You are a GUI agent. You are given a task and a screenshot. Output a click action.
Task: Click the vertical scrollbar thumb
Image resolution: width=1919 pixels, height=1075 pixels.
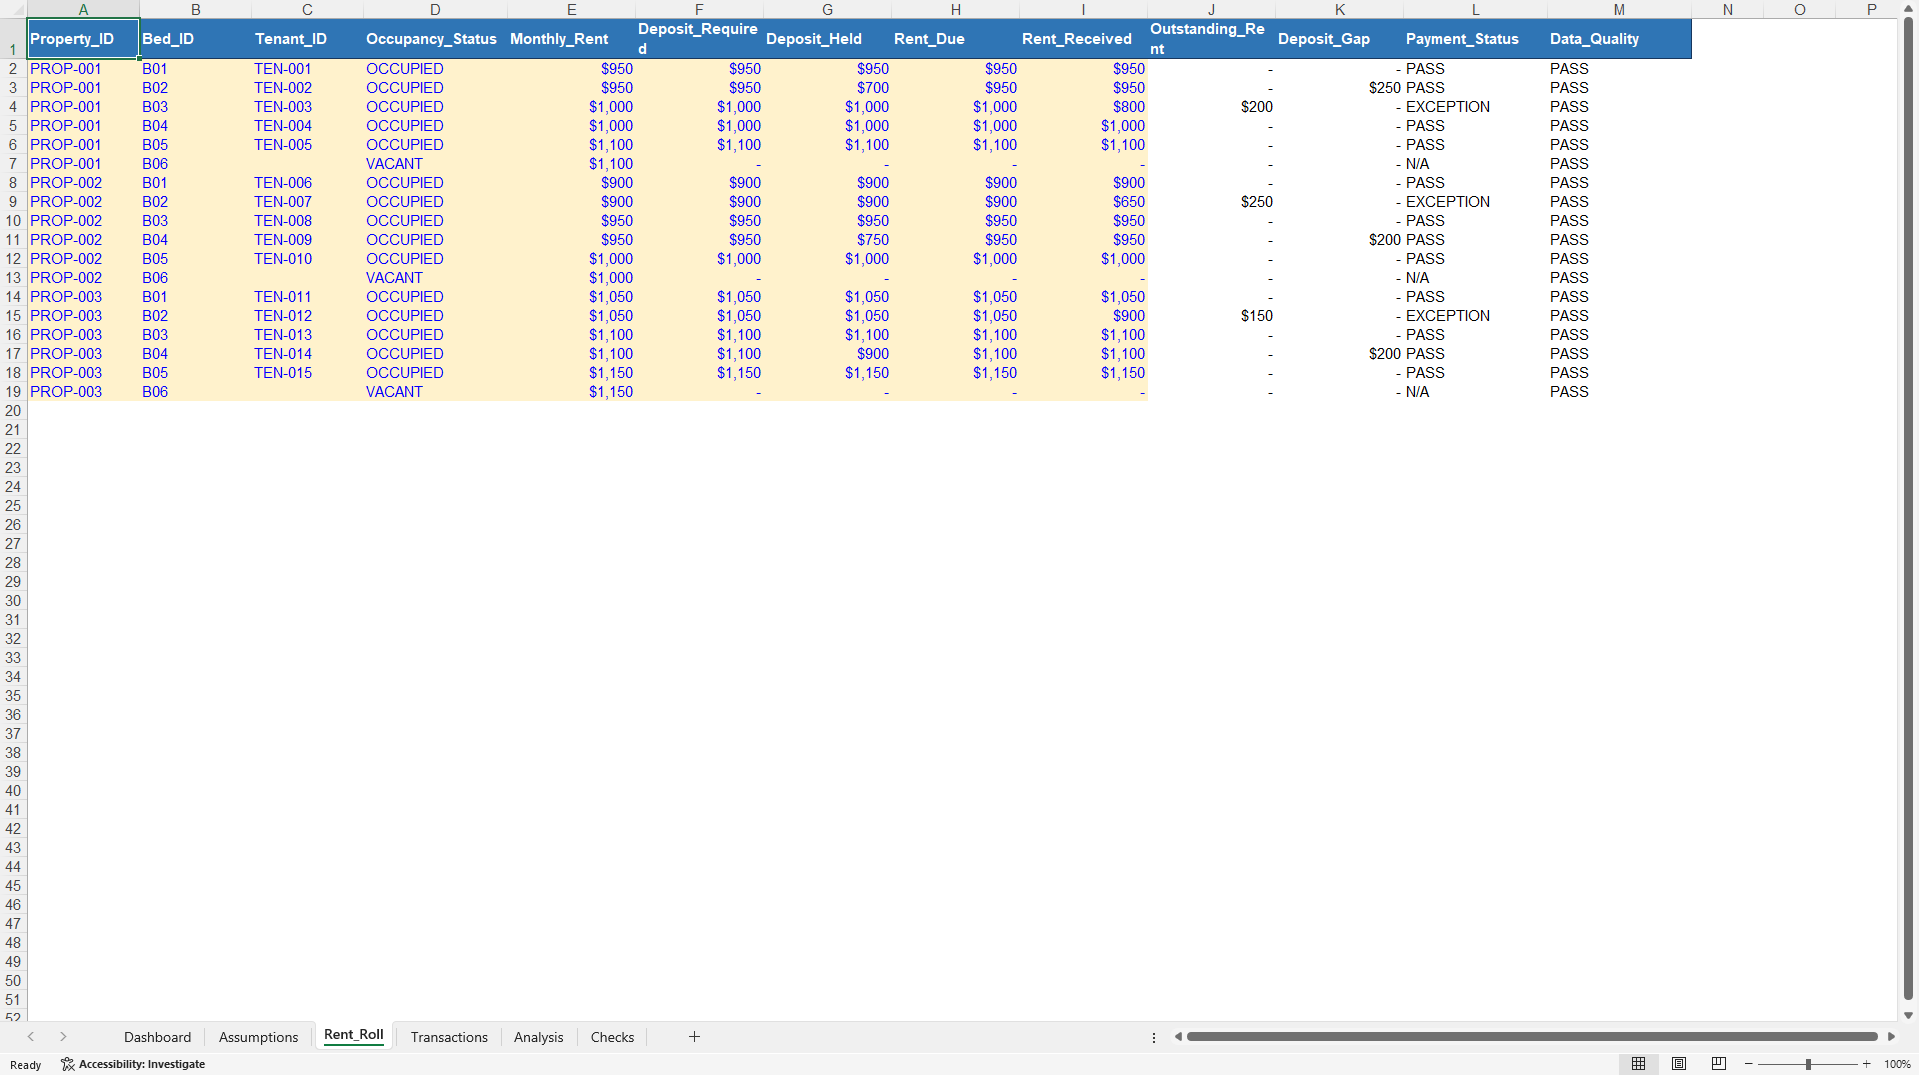click(x=1908, y=510)
